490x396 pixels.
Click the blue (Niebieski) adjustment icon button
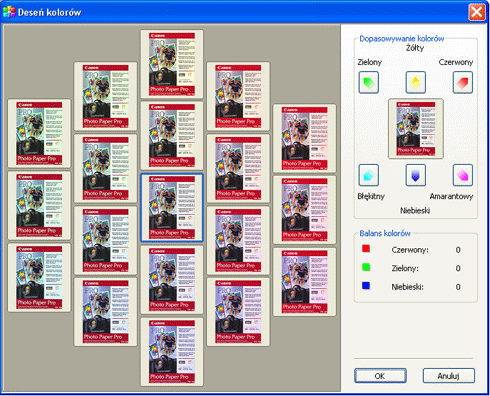[415, 175]
